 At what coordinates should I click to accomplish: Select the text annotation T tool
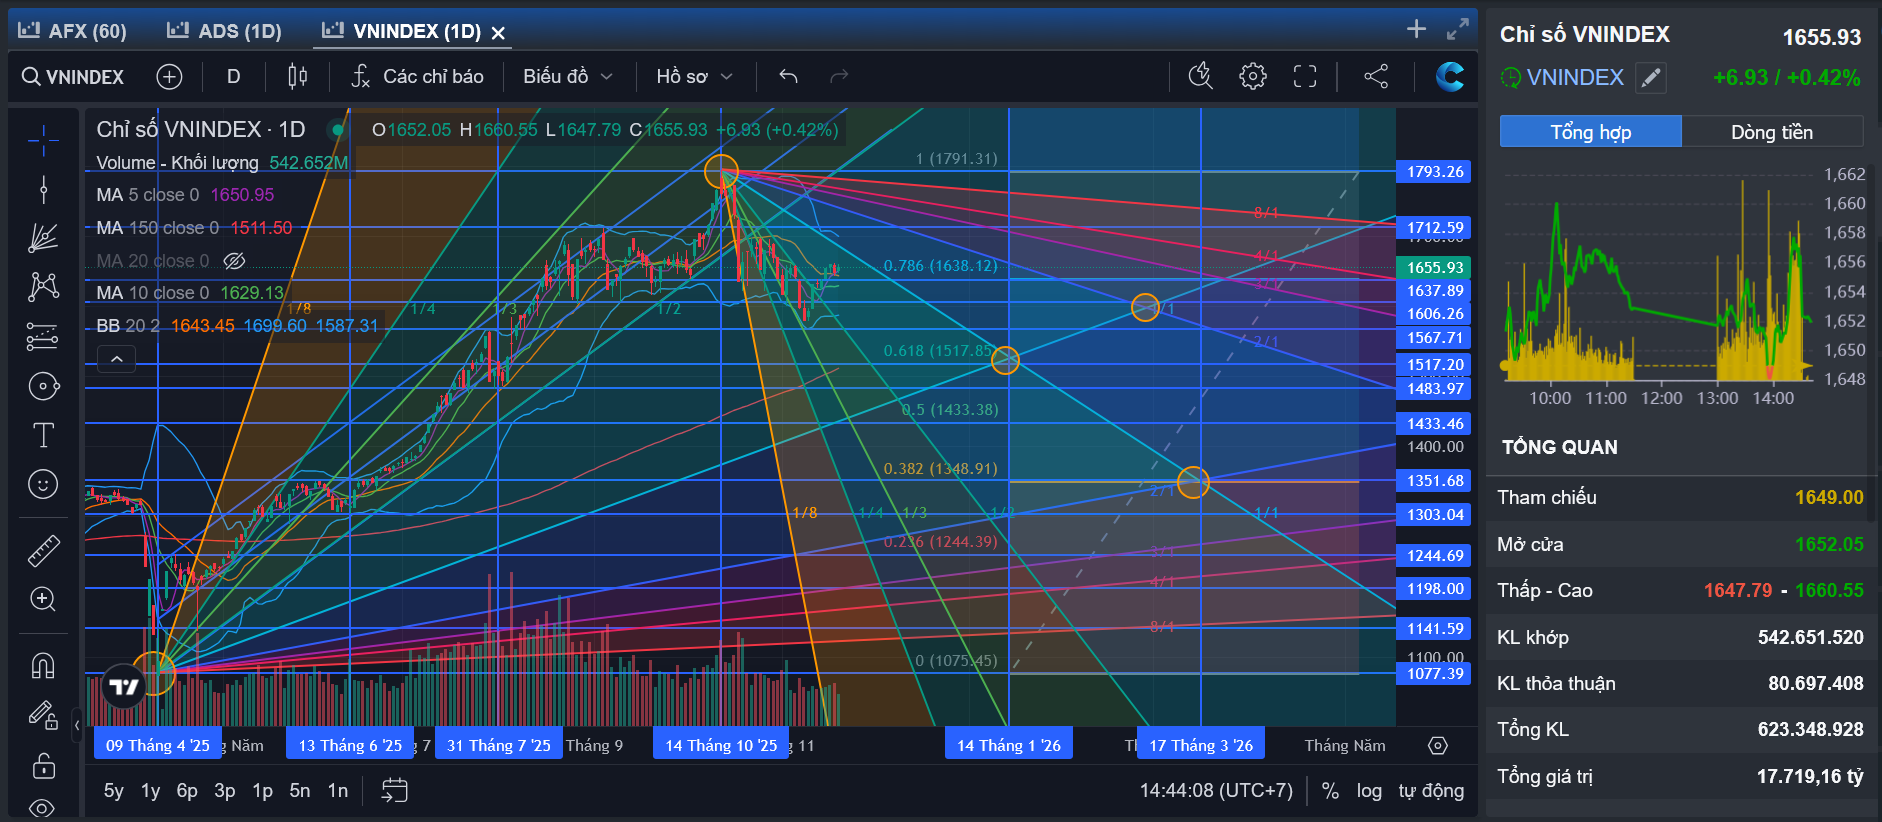43,435
